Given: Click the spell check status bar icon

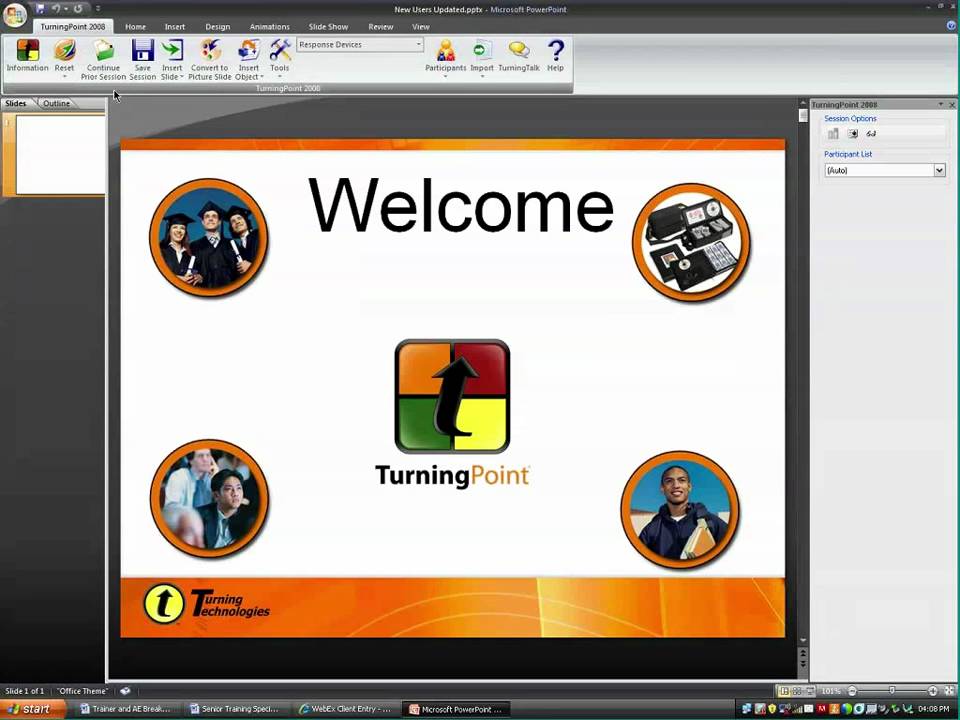Looking at the screenshot, I should coord(125,691).
